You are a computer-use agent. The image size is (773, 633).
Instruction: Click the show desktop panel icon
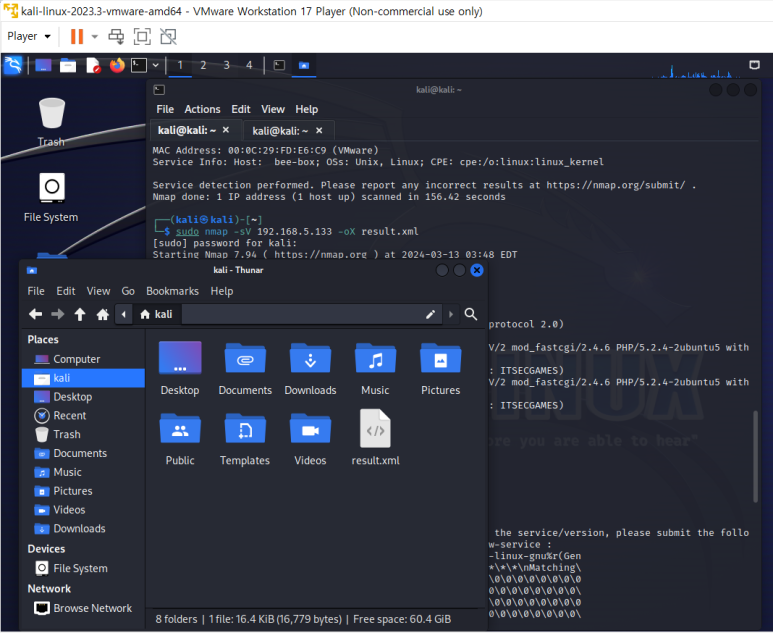pos(43,65)
